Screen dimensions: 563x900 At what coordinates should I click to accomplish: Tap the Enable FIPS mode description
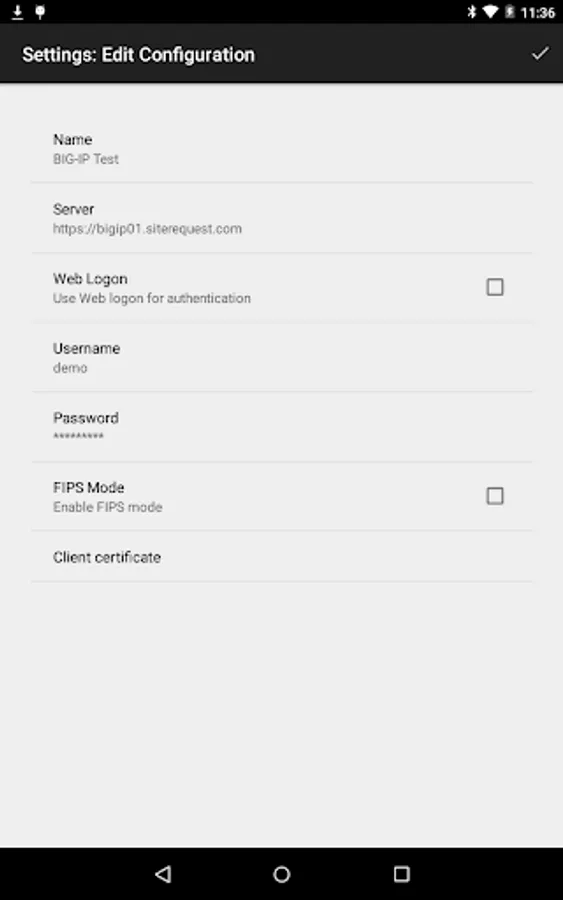(x=108, y=507)
